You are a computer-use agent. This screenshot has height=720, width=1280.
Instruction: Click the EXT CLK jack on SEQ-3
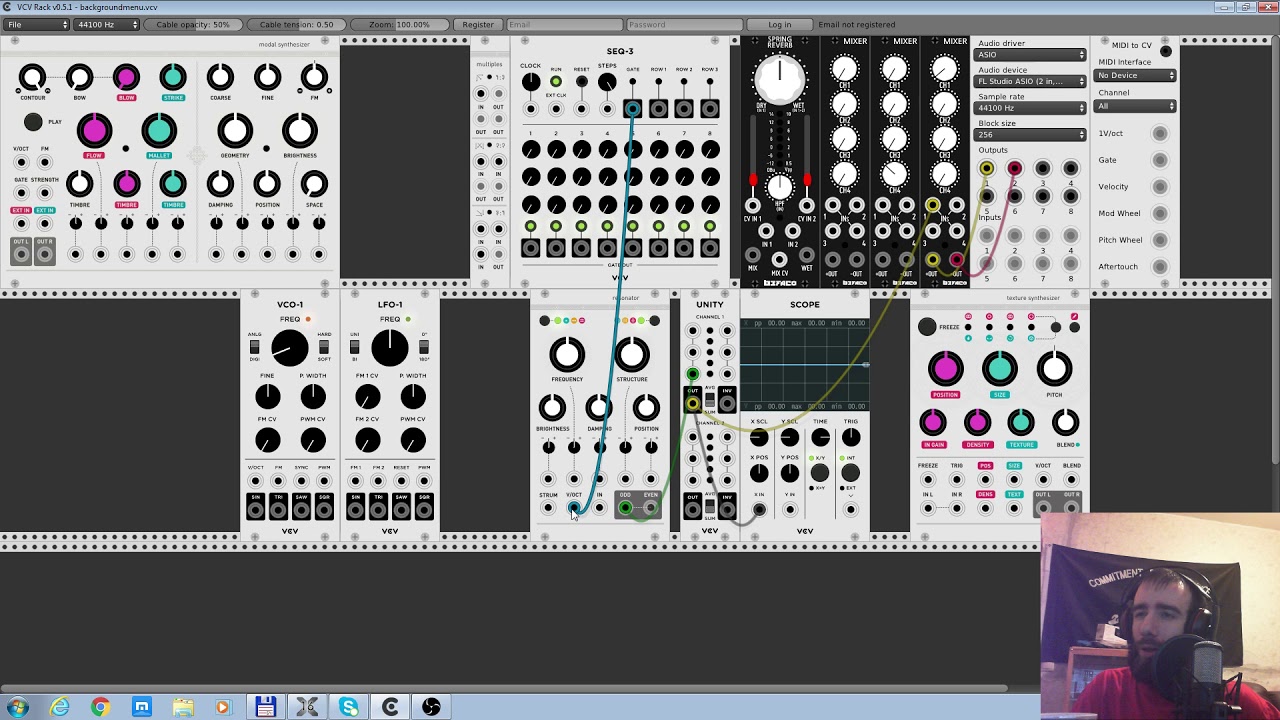tap(556, 108)
